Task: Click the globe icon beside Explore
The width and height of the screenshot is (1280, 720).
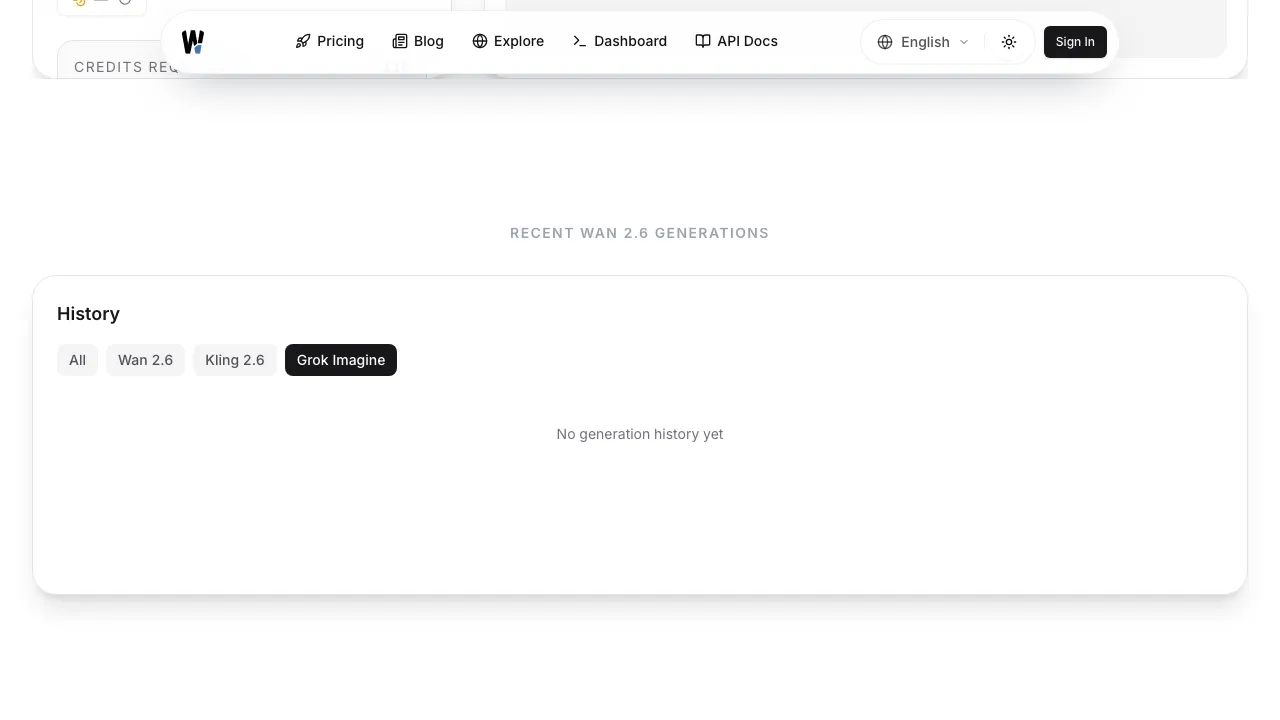Action: tap(480, 41)
